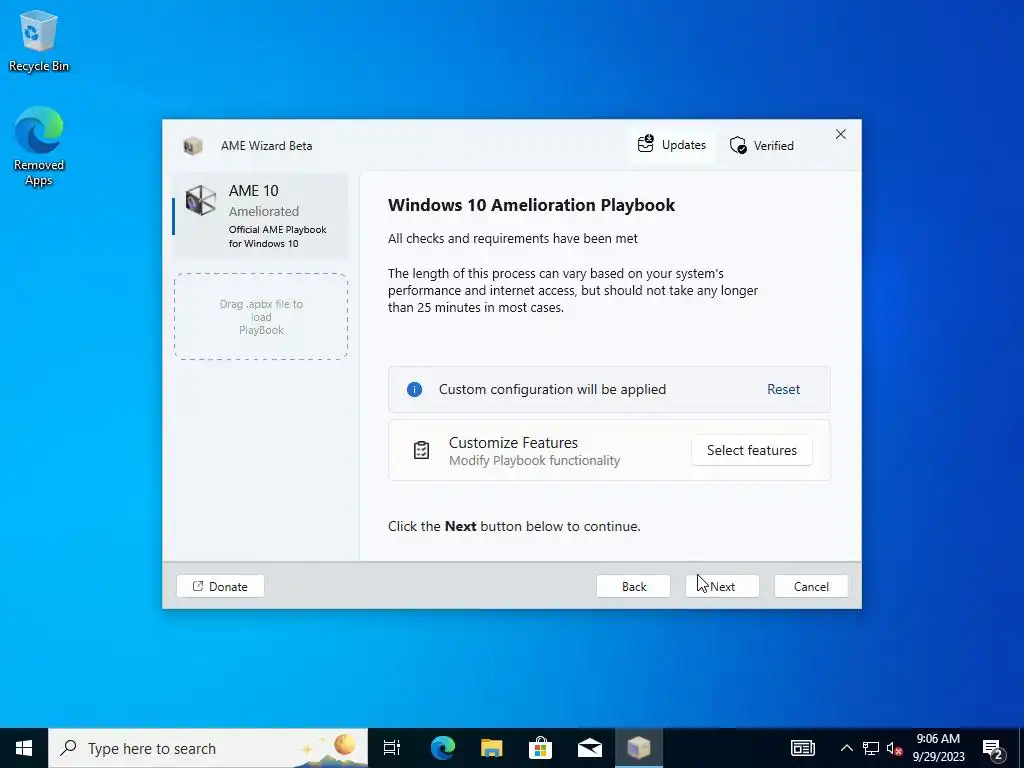
Task: Click the 'Modify Playbook functionality' subtitle
Action: coord(534,460)
